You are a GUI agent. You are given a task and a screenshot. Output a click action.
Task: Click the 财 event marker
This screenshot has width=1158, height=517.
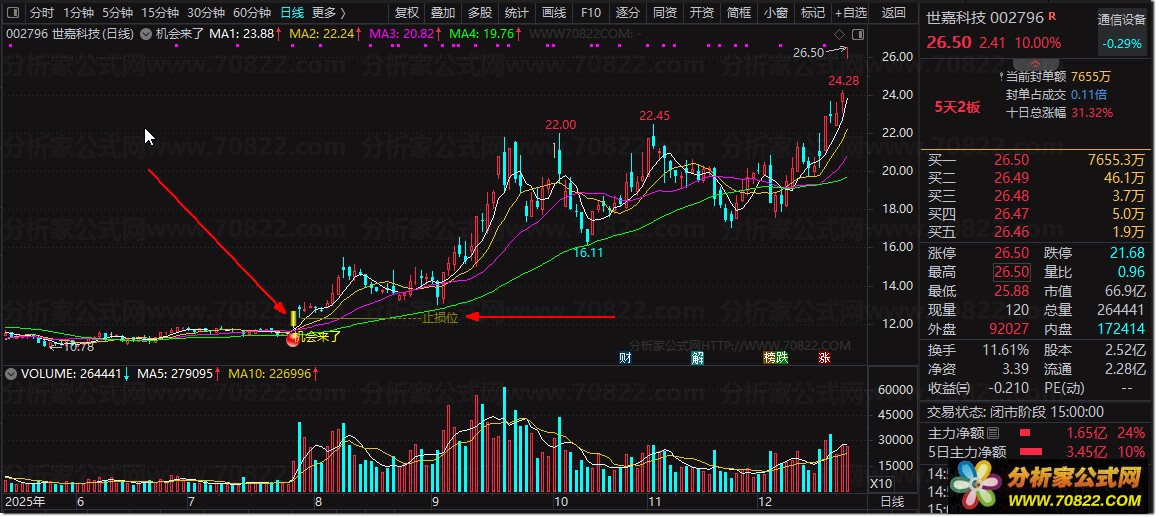[625, 358]
